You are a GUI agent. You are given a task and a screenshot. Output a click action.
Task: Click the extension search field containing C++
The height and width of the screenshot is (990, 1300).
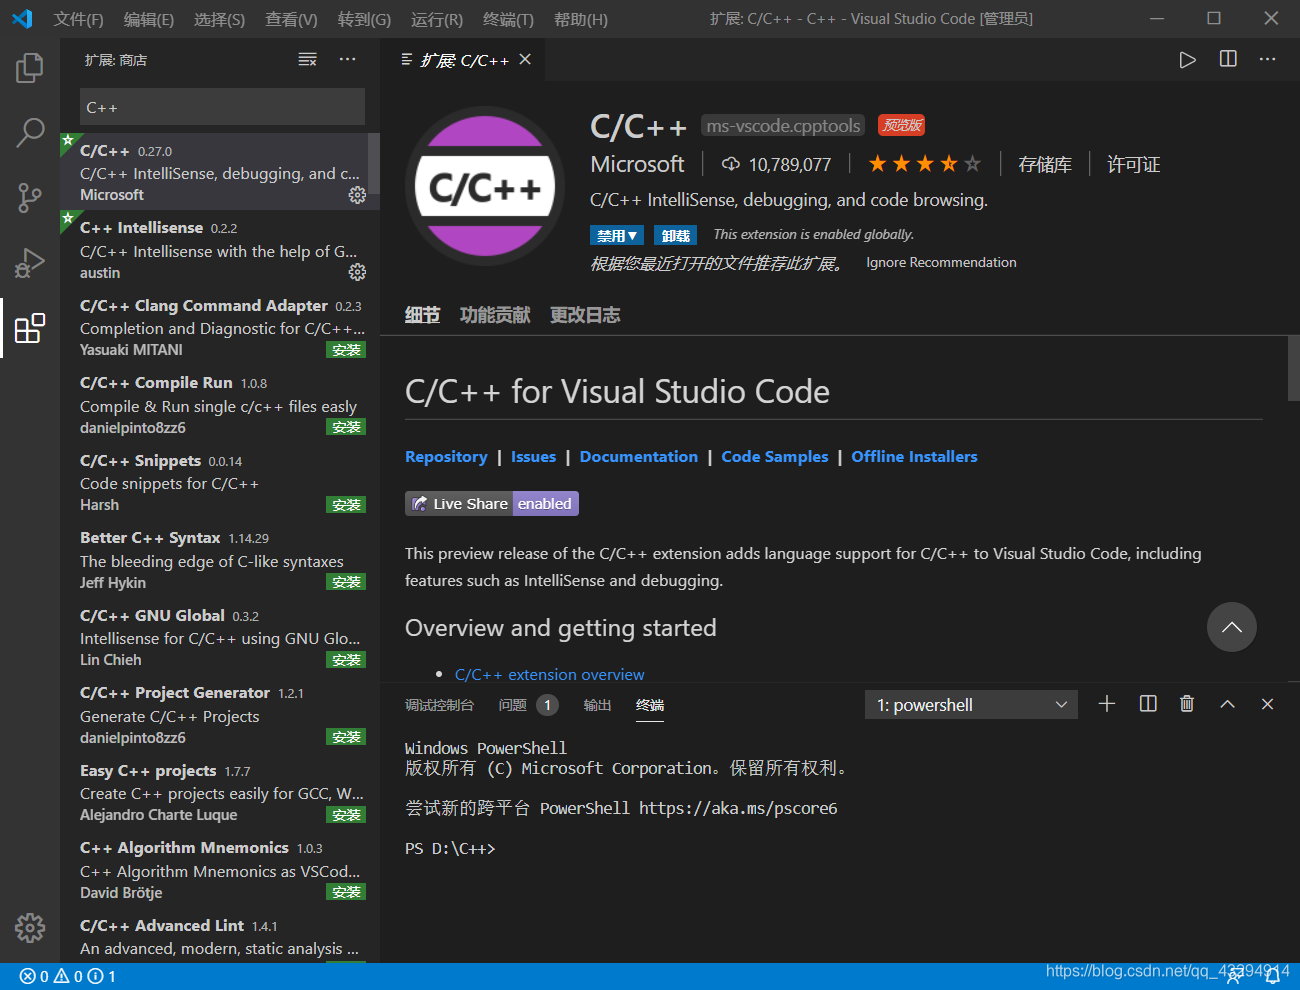(x=222, y=107)
